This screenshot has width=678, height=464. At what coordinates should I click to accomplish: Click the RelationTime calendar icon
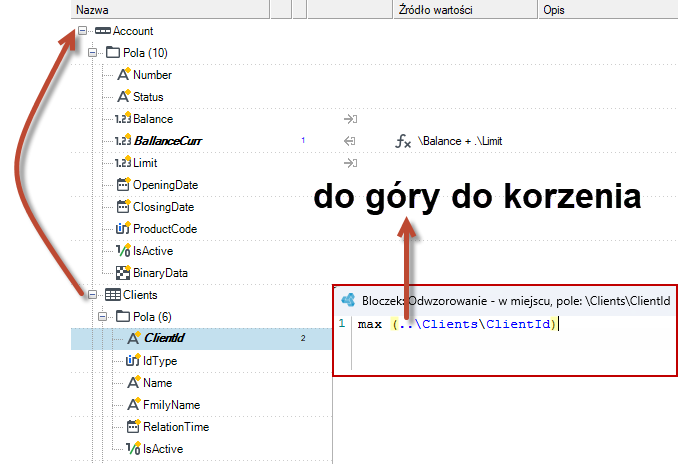click(134, 426)
